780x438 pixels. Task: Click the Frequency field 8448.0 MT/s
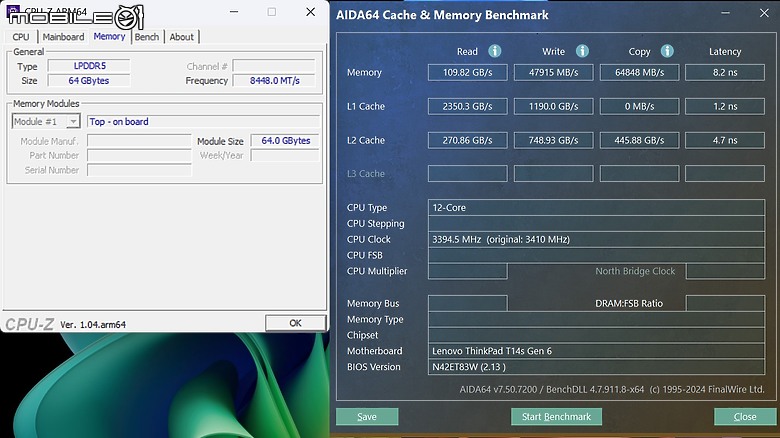click(x=274, y=81)
